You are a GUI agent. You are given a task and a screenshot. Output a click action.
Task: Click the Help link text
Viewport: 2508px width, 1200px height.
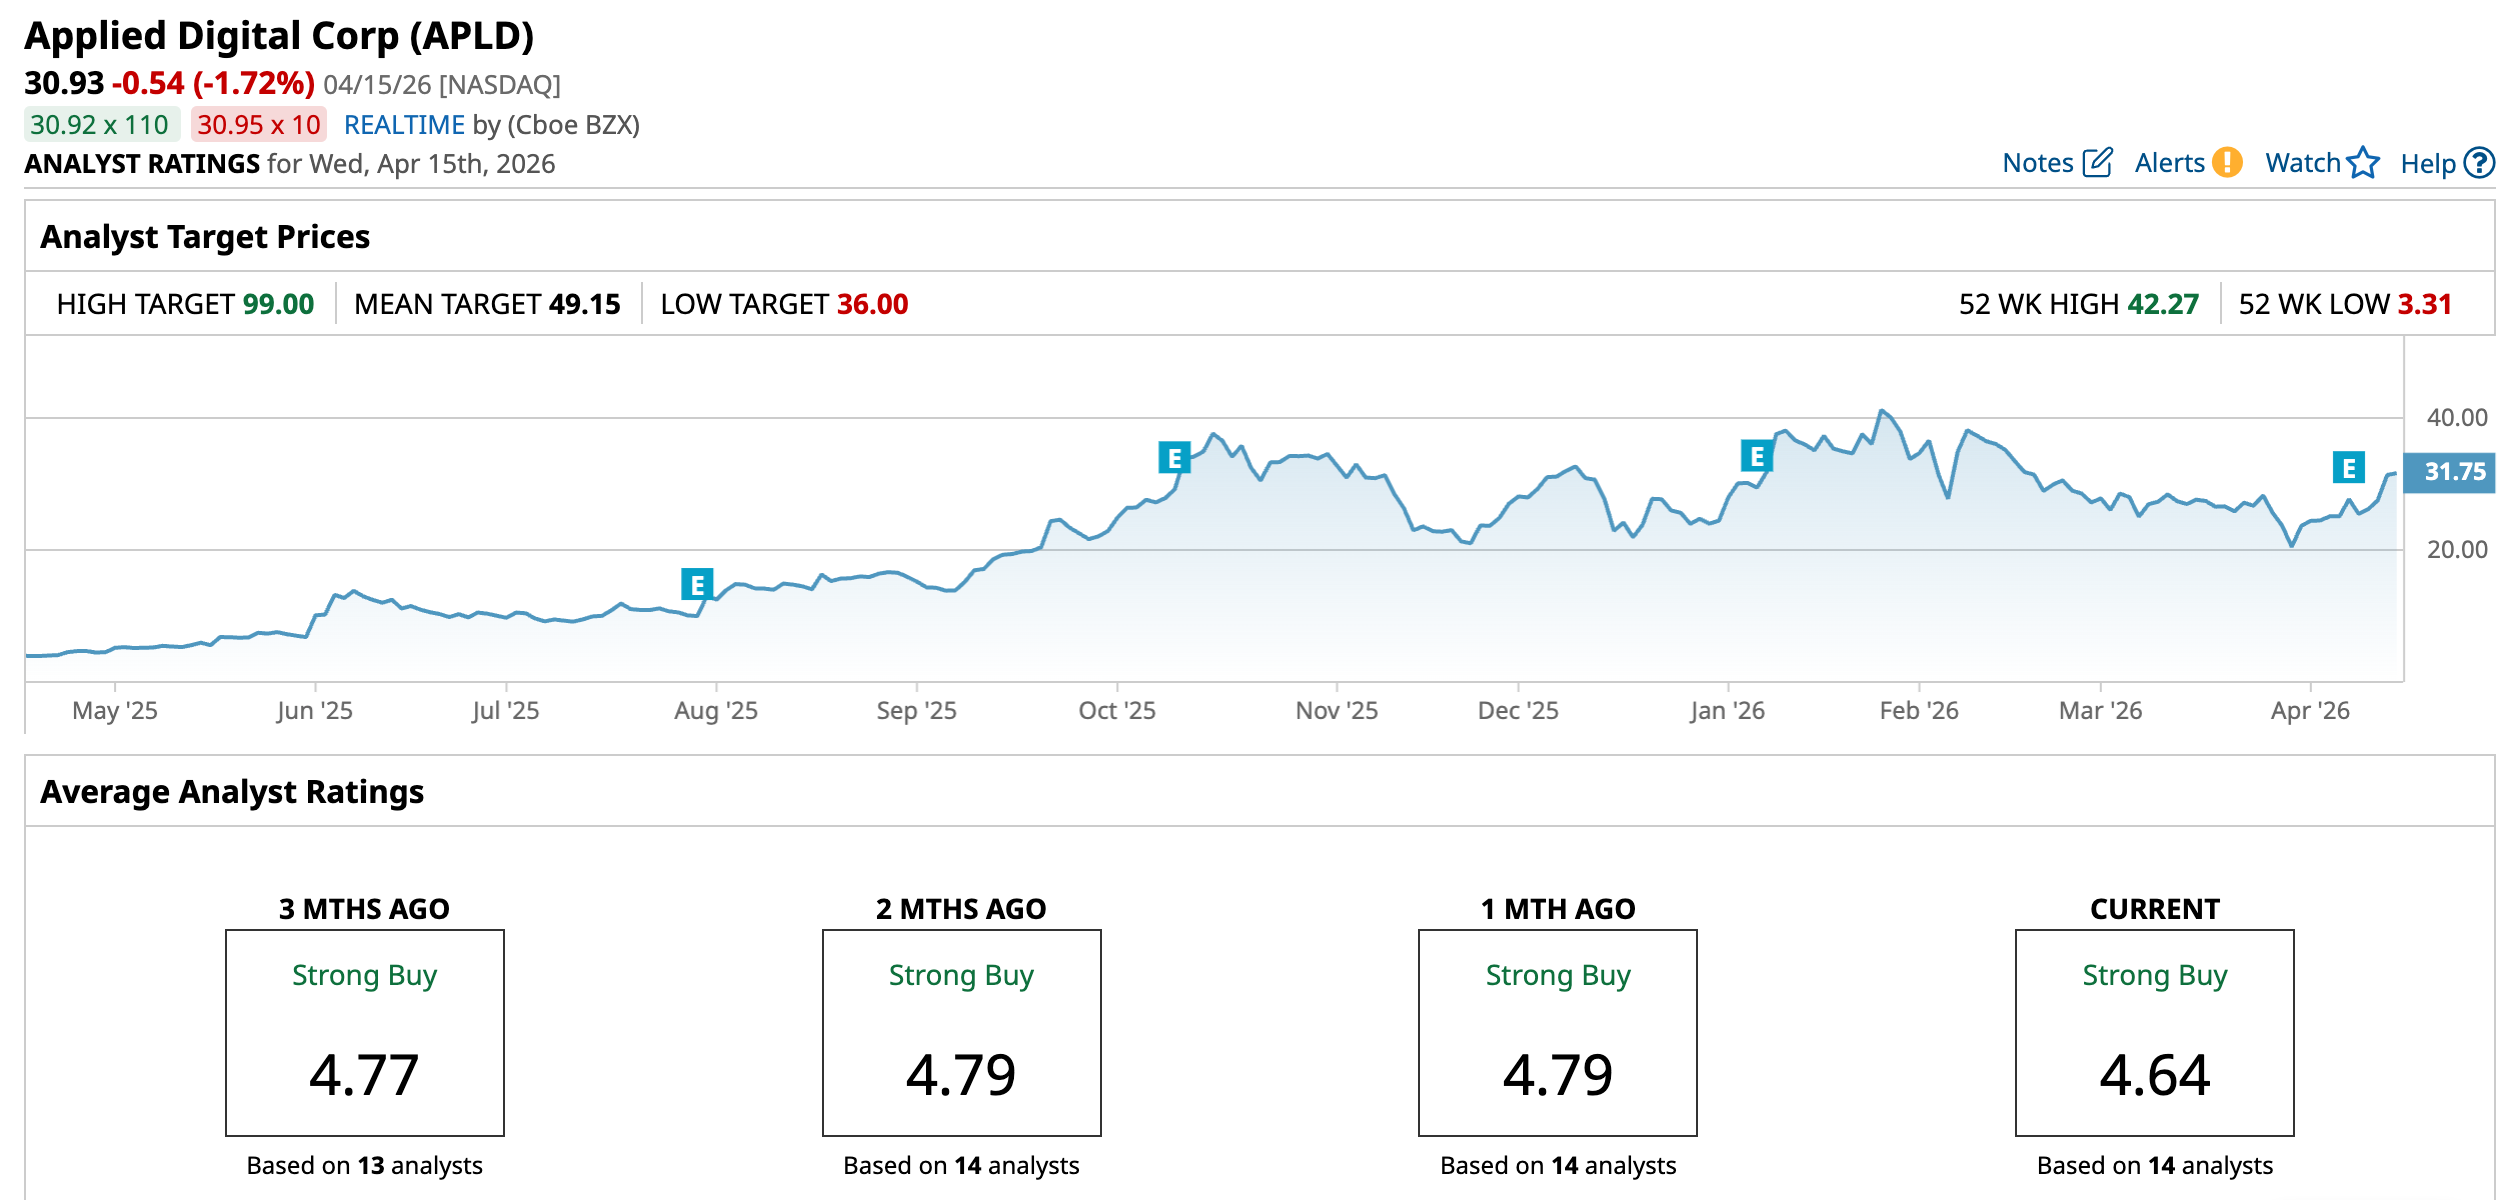point(2427,164)
